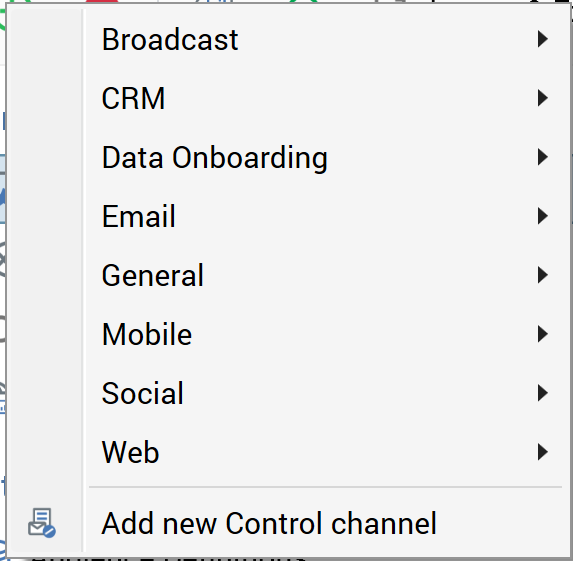Expand the arrow next to CRM

pyautogui.click(x=543, y=98)
